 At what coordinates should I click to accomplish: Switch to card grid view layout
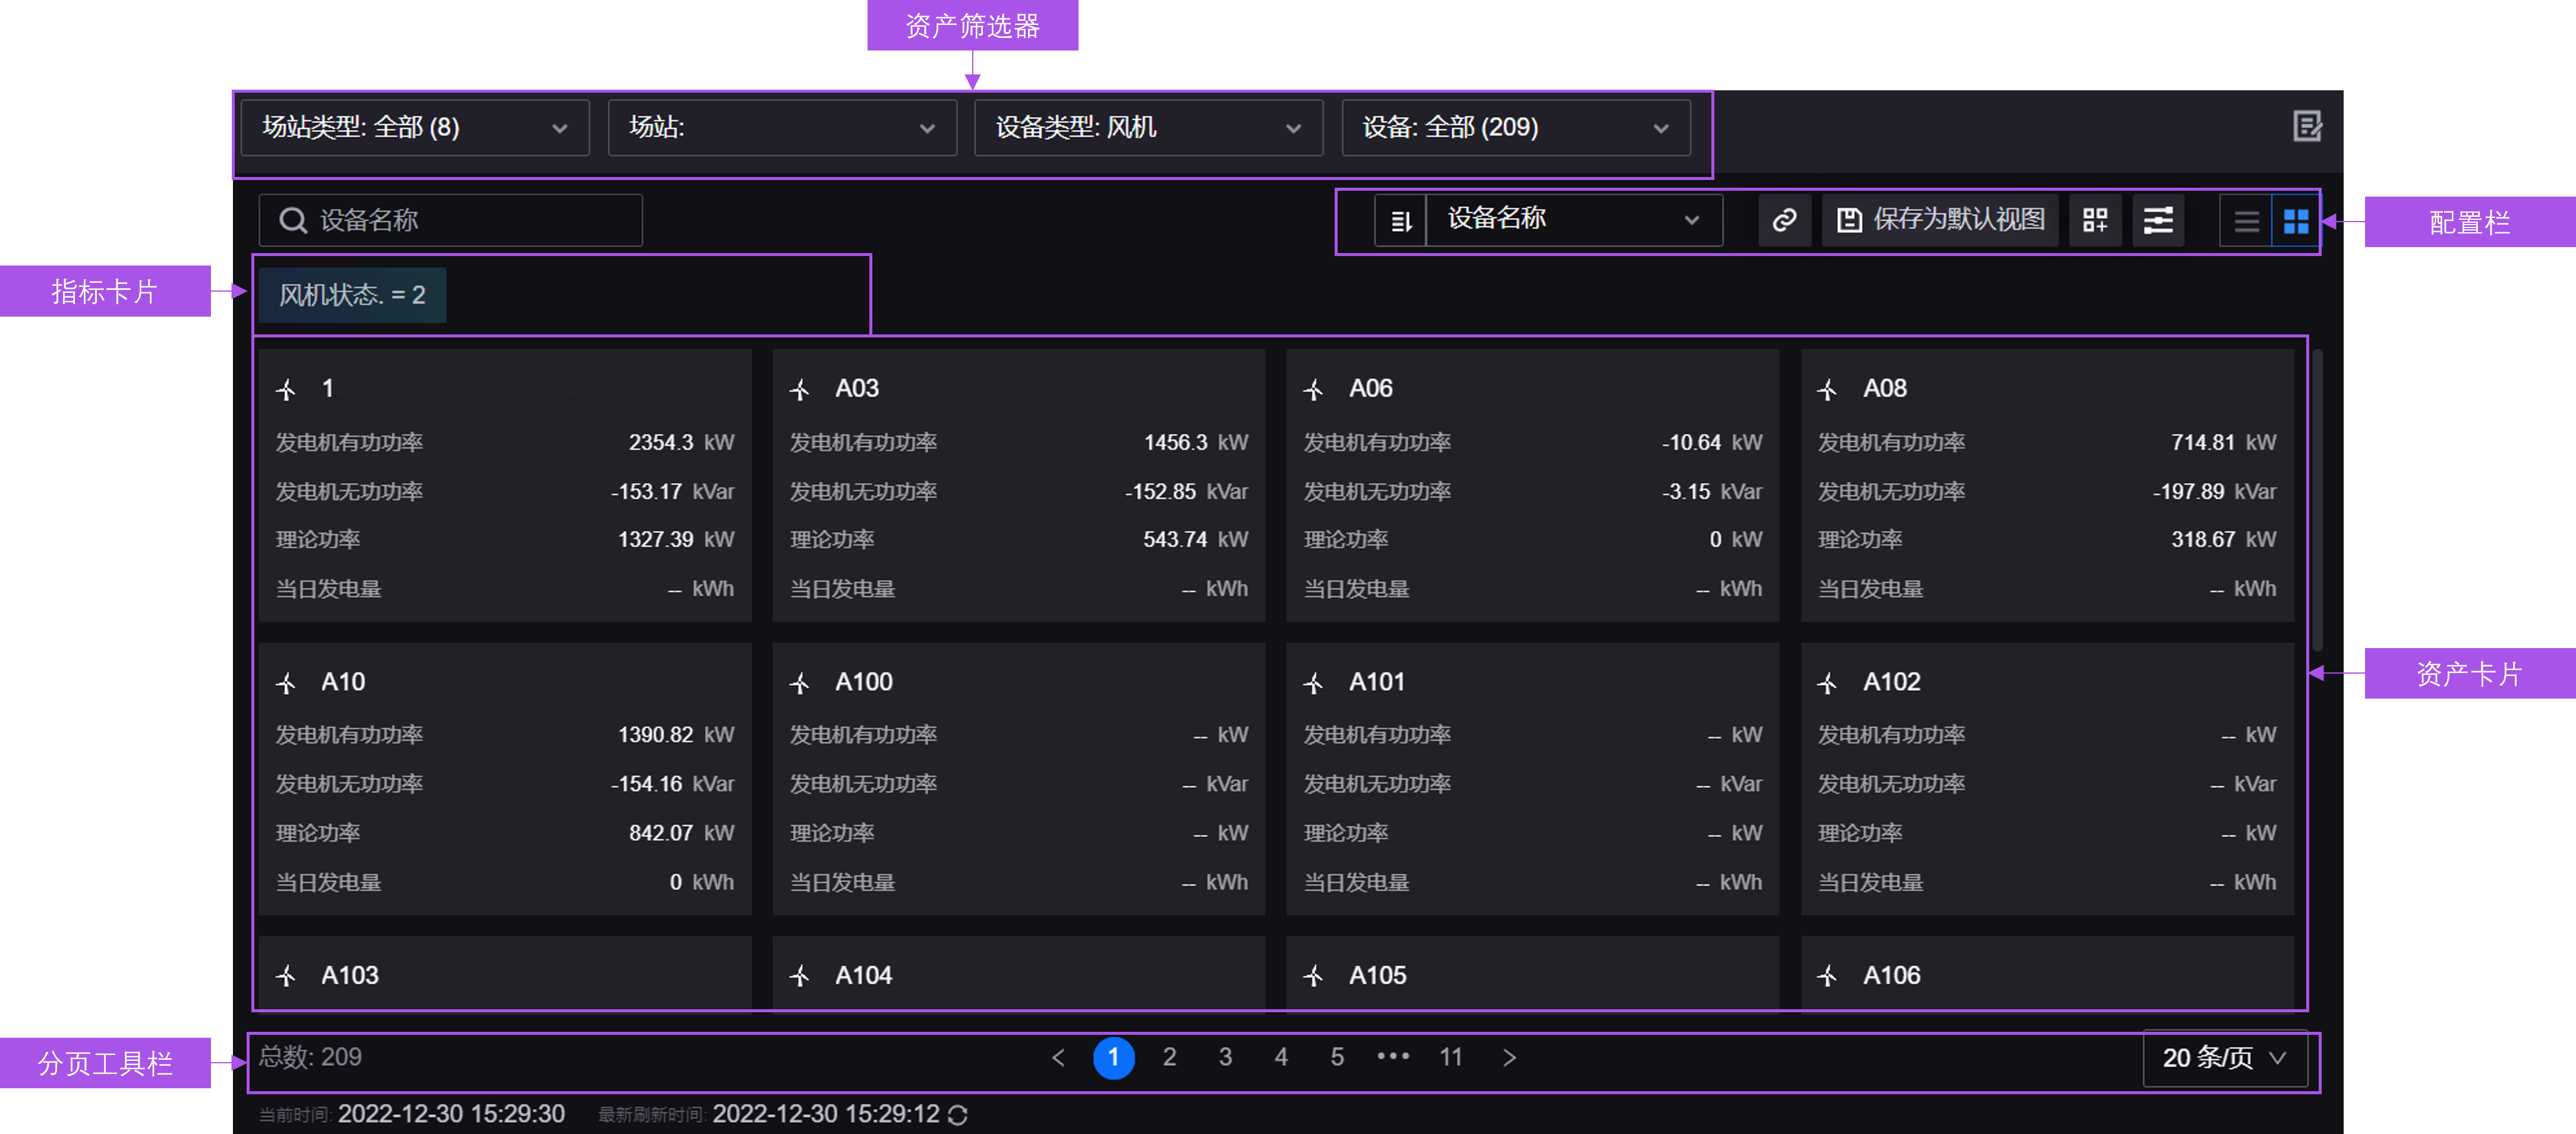click(x=2295, y=221)
